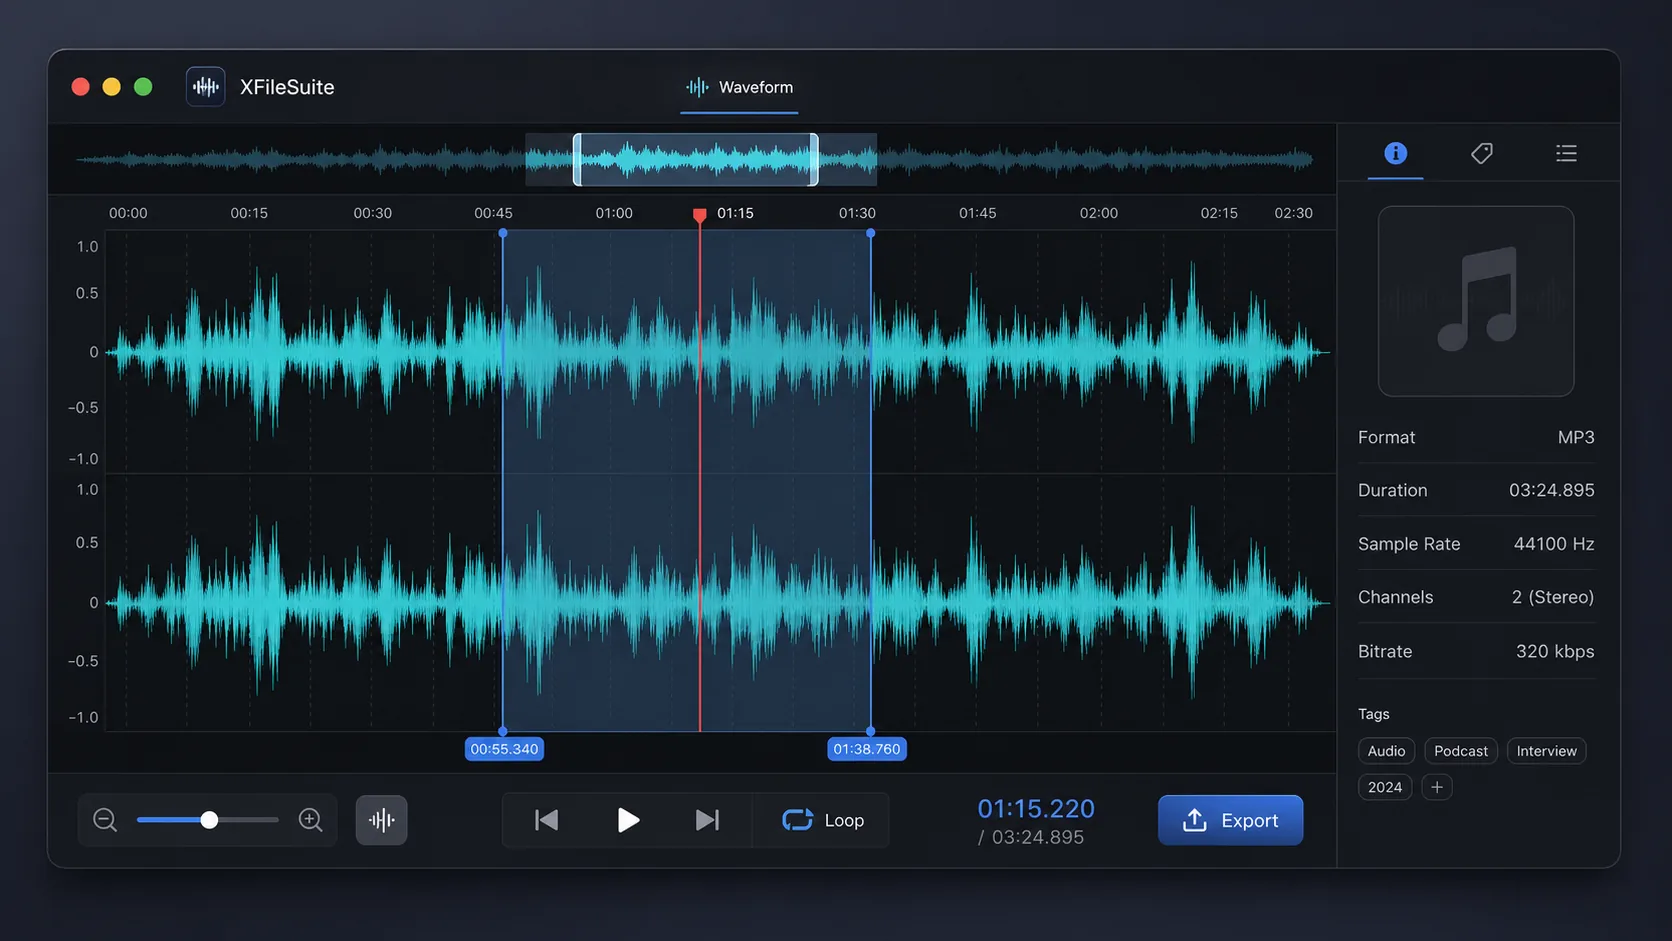This screenshot has height=941, width=1672.
Task: Click the selection start label 00:55.340
Action: tap(504, 749)
